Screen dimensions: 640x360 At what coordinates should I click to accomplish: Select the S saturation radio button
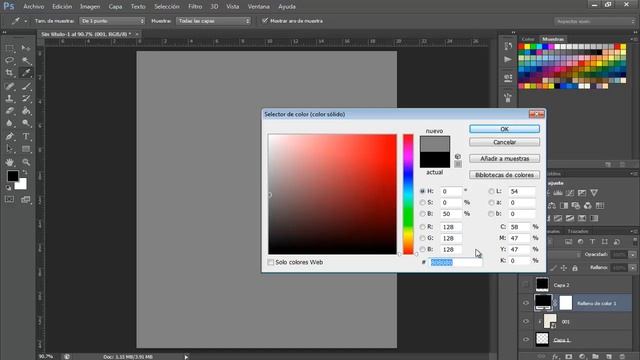(x=422, y=202)
